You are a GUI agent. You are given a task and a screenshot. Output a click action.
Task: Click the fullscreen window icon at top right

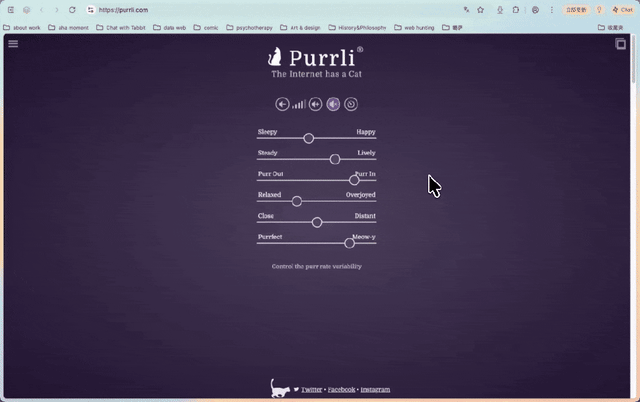click(x=620, y=44)
